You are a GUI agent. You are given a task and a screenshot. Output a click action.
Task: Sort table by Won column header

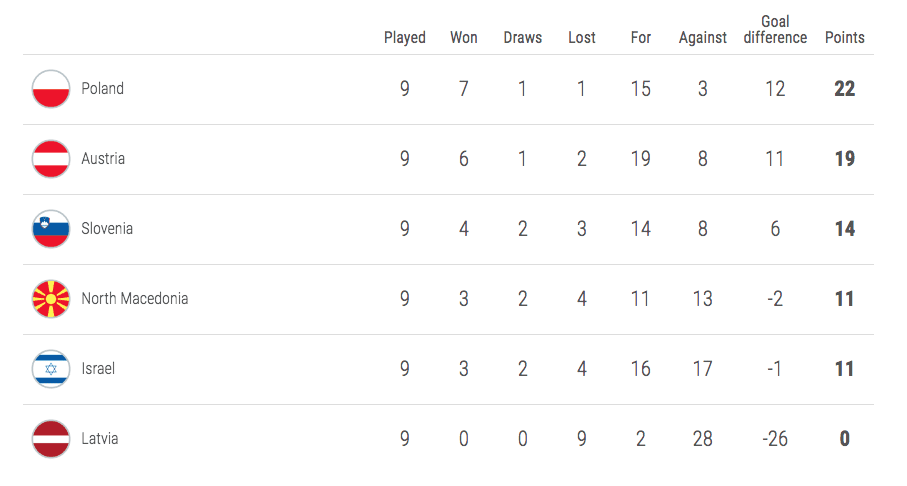tap(464, 38)
